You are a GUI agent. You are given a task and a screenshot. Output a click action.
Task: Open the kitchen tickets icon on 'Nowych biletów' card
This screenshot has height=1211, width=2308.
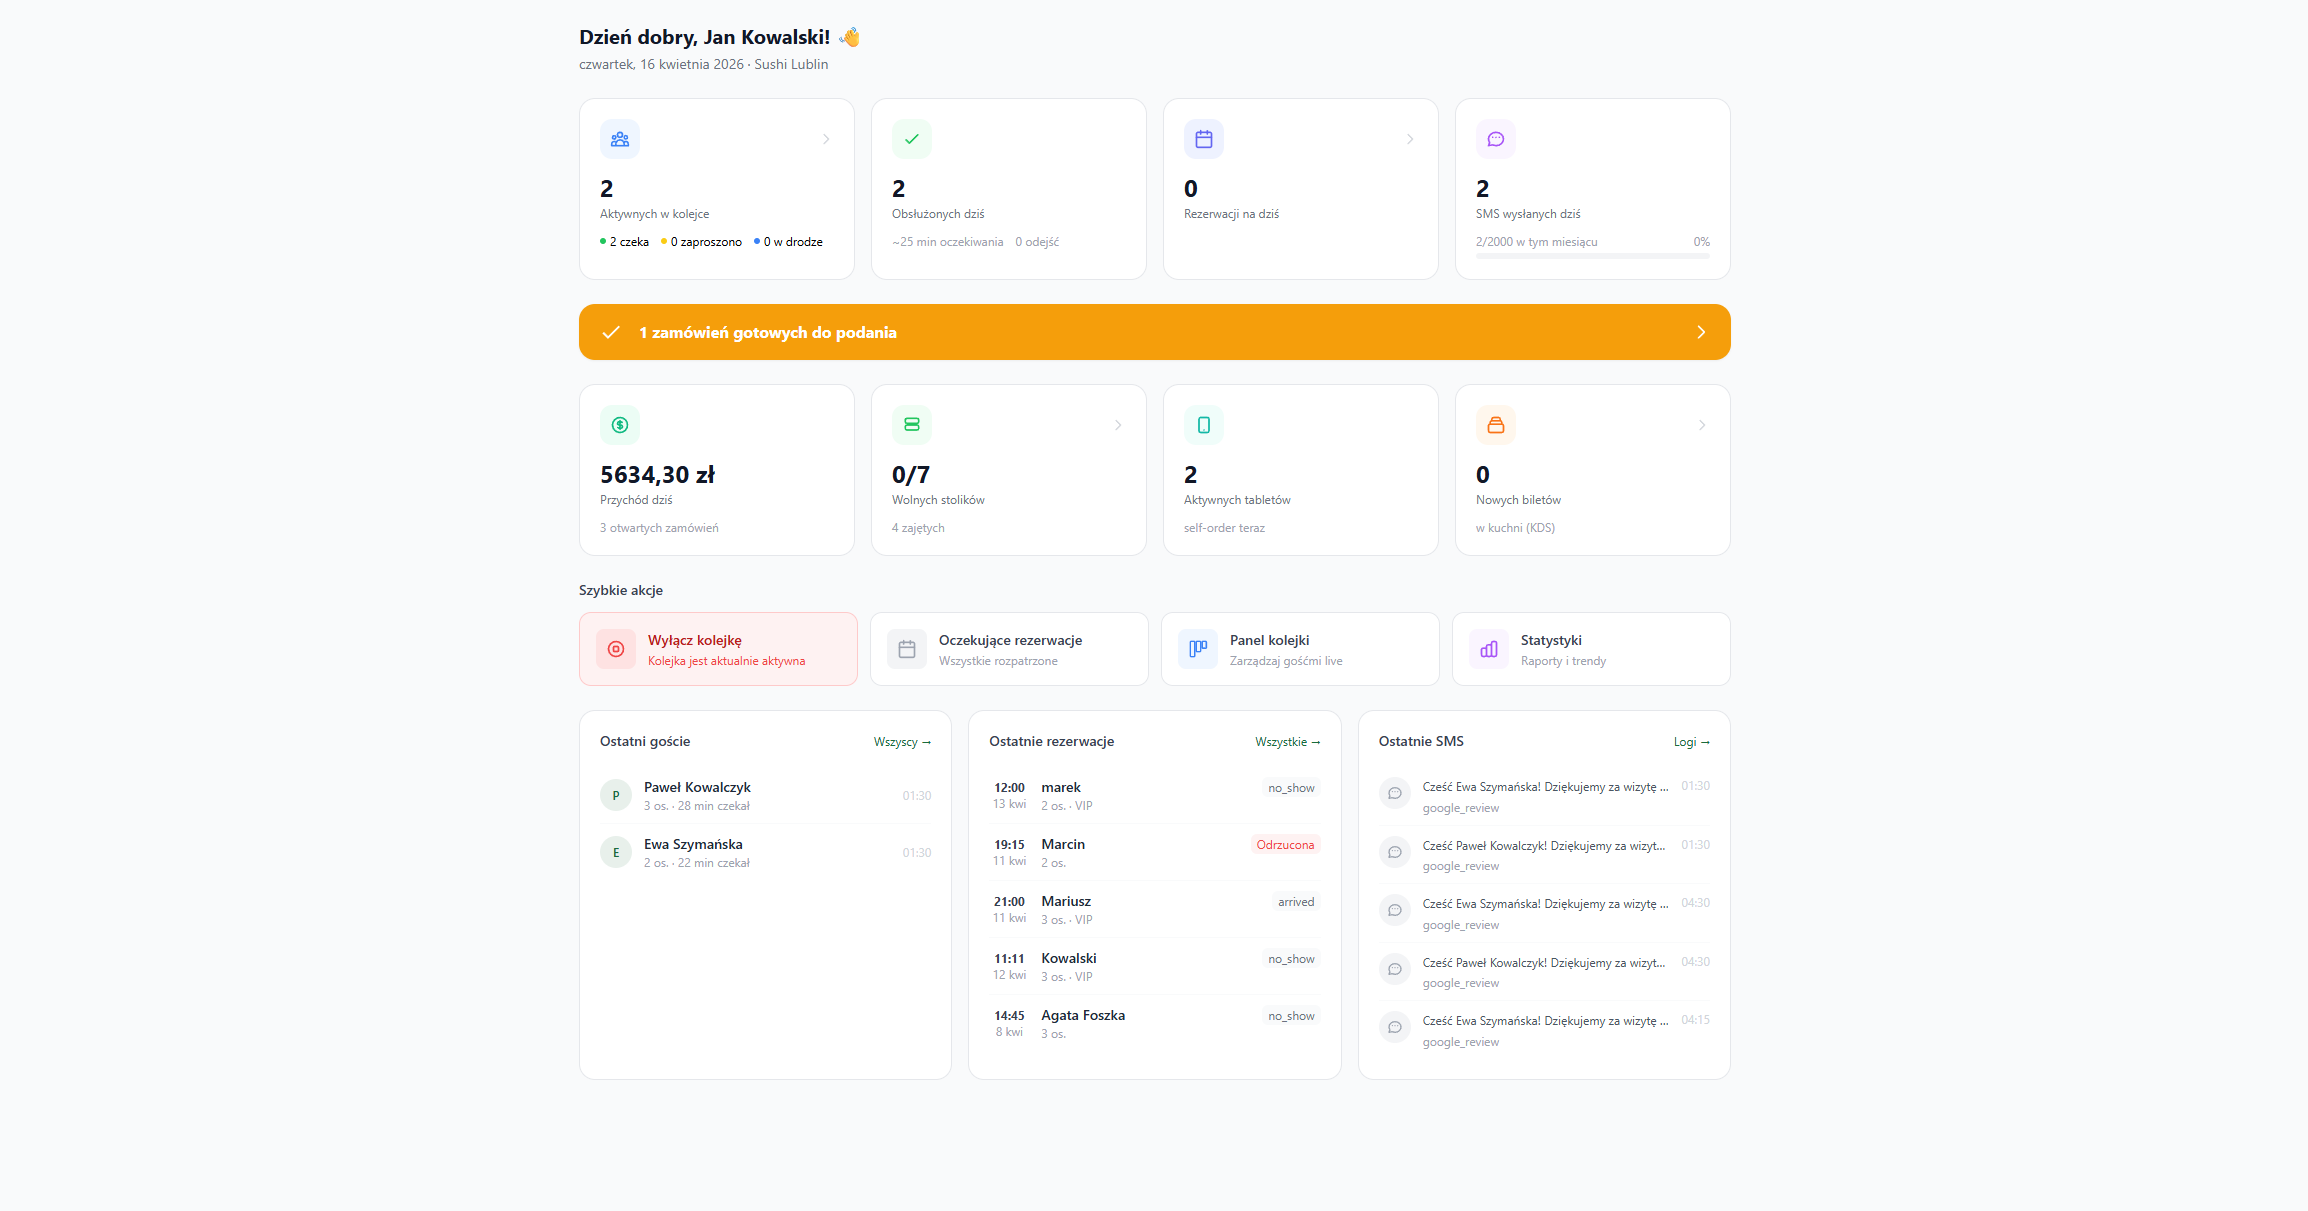pyautogui.click(x=1495, y=425)
